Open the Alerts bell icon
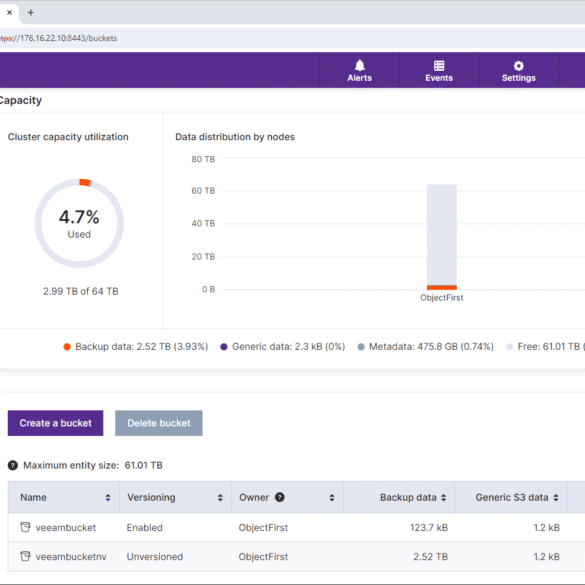This screenshot has width=585, height=585. pyautogui.click(x=359, y=66)
